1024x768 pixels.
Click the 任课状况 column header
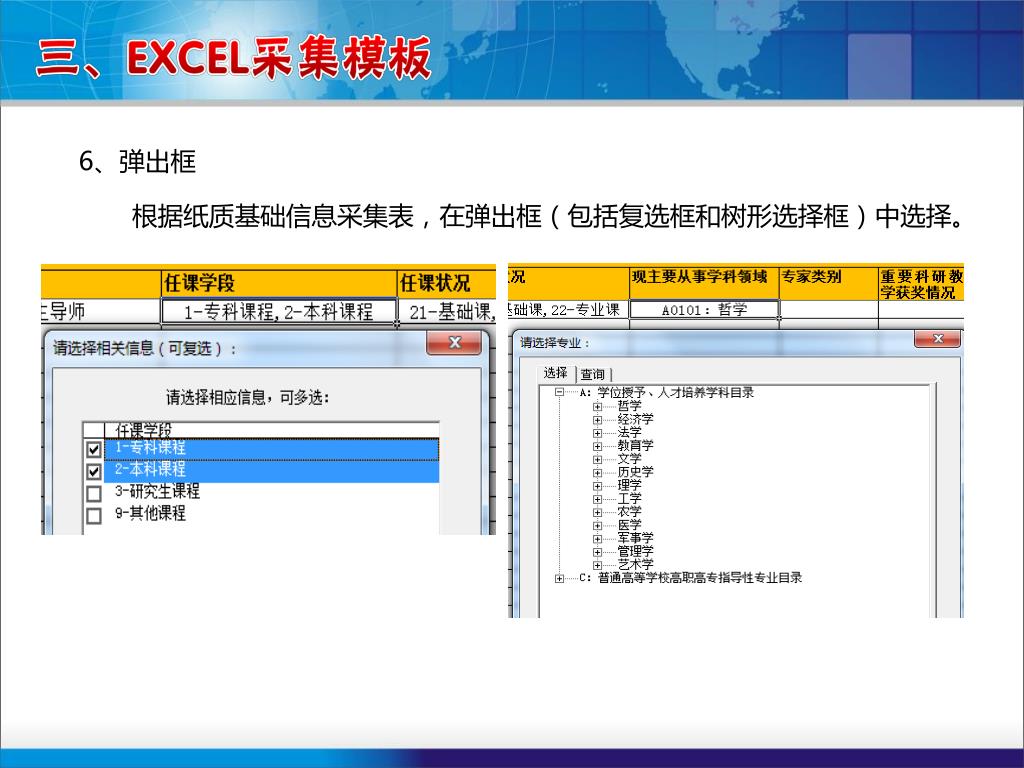(x=447, y=283)
